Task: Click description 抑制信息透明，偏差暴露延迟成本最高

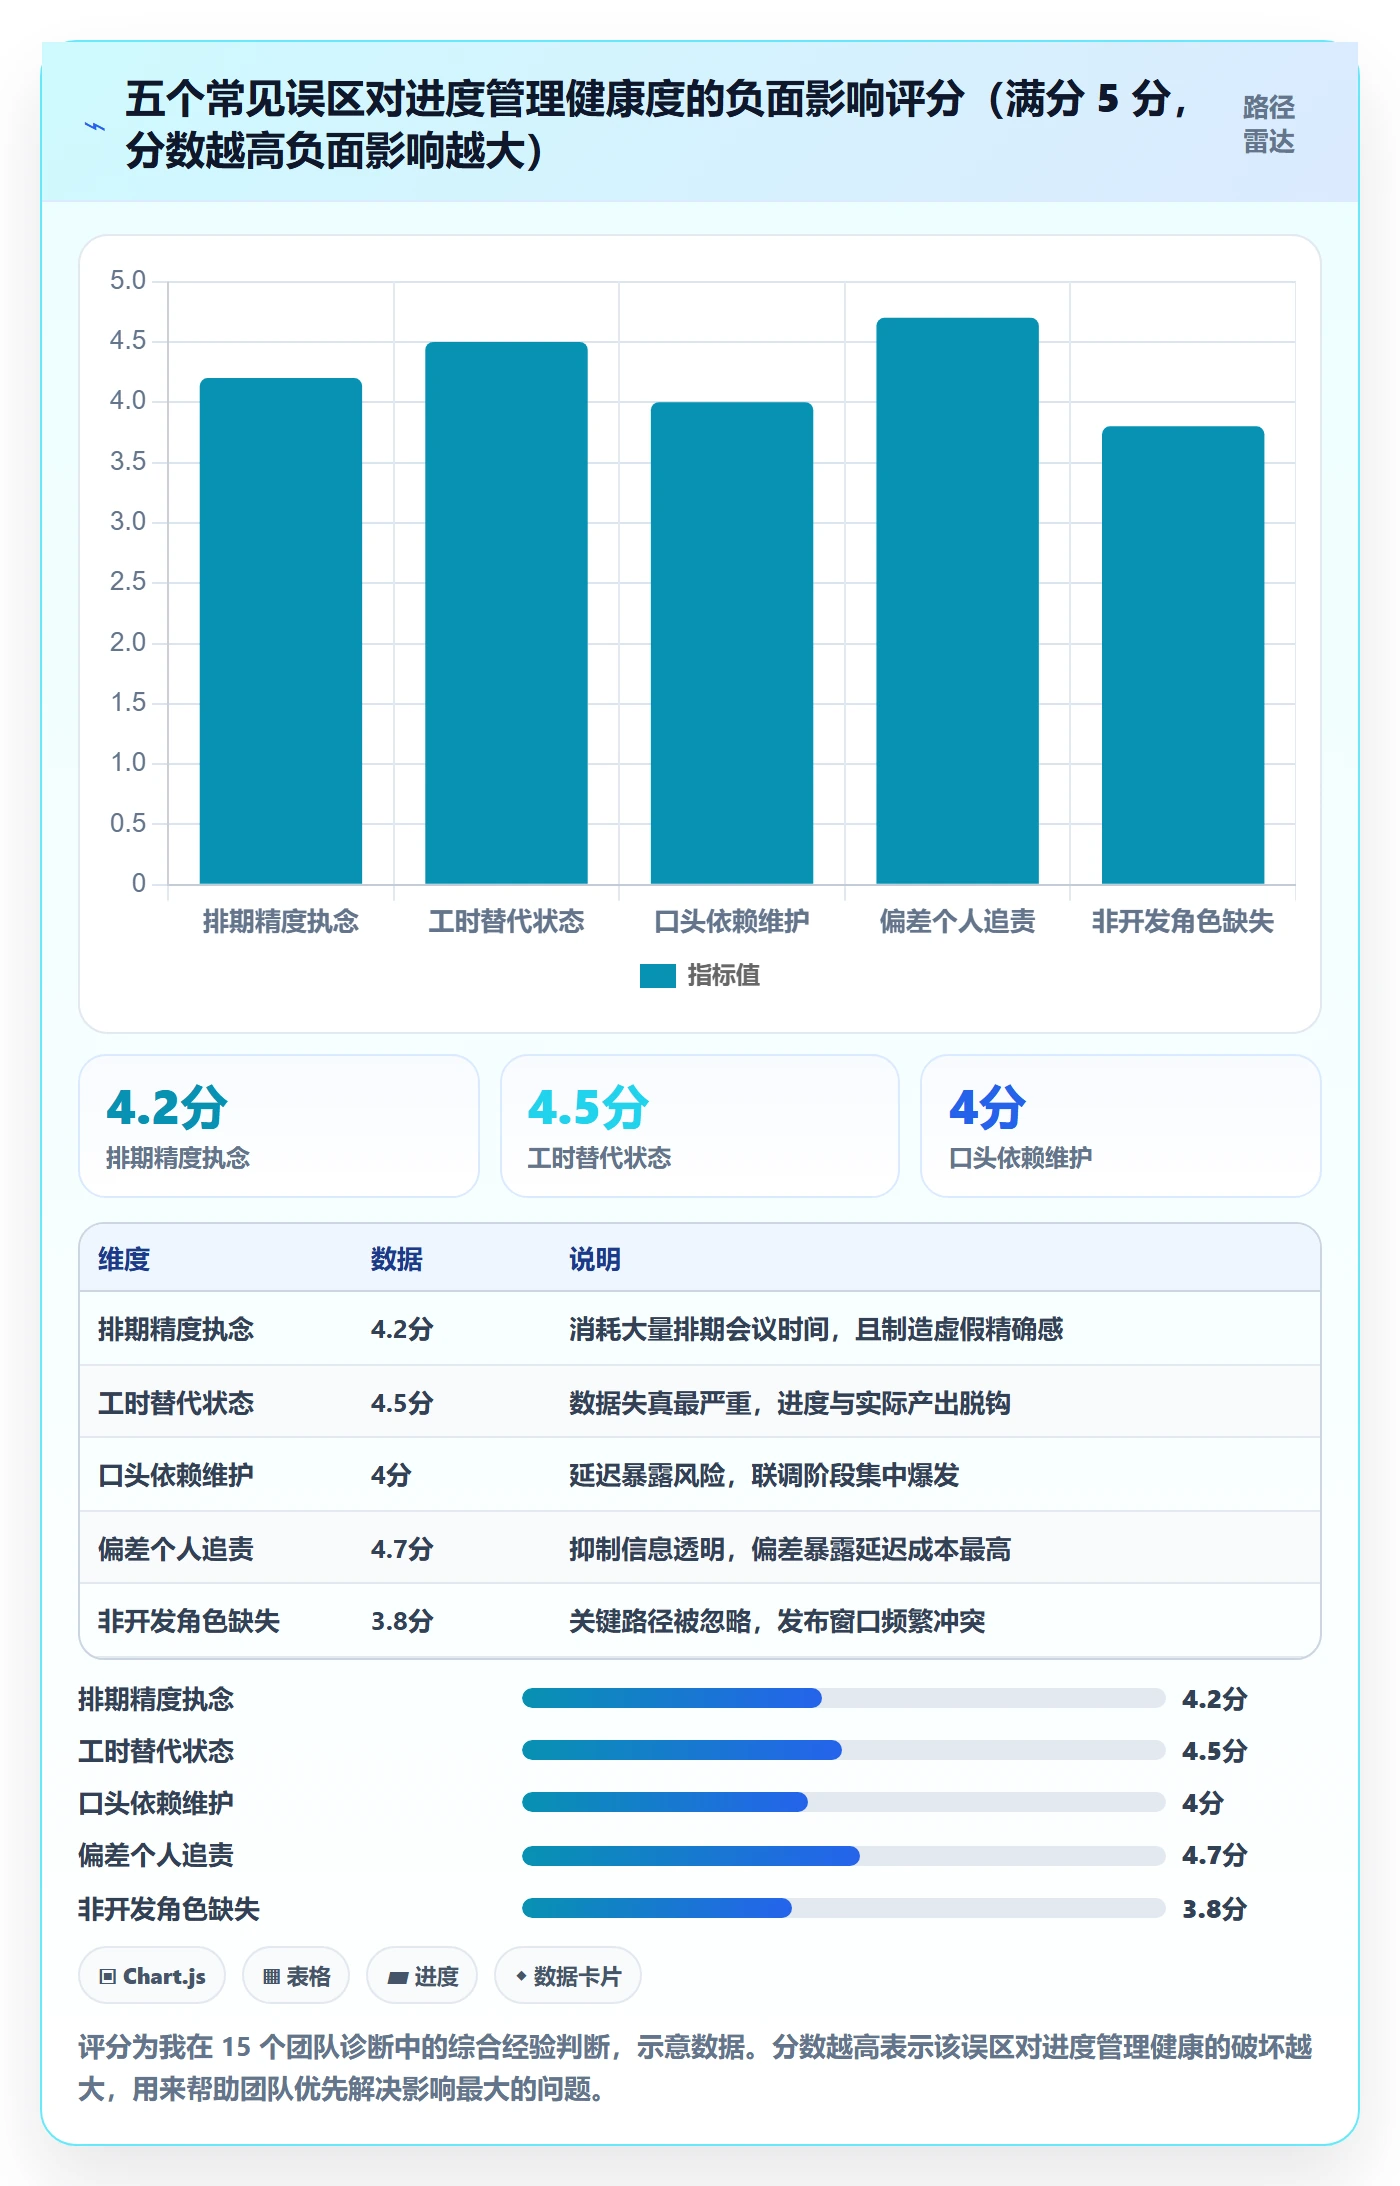Action: coord(790,1549)
